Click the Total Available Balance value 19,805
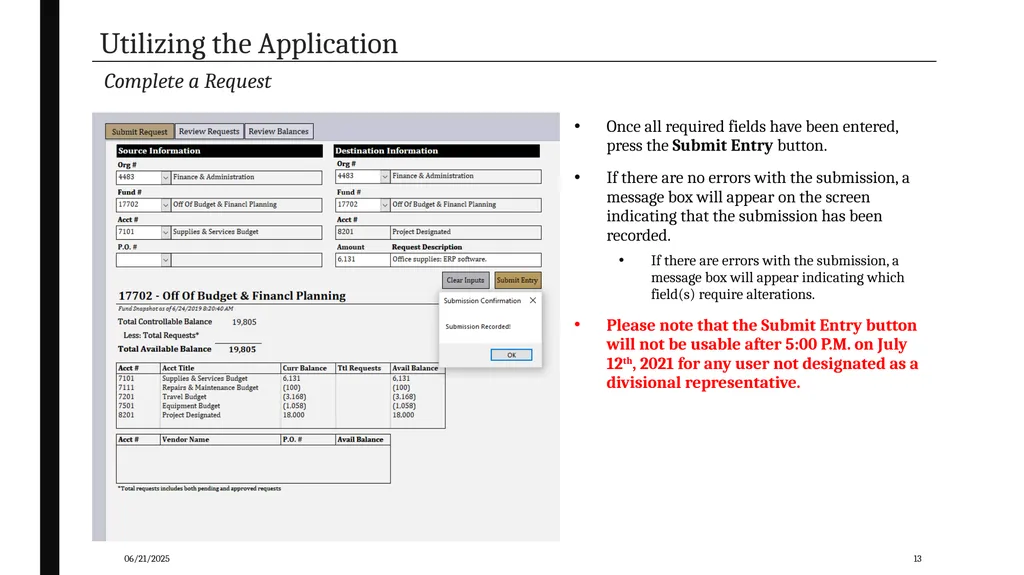 pyautogui.click(x=242, y=350)
